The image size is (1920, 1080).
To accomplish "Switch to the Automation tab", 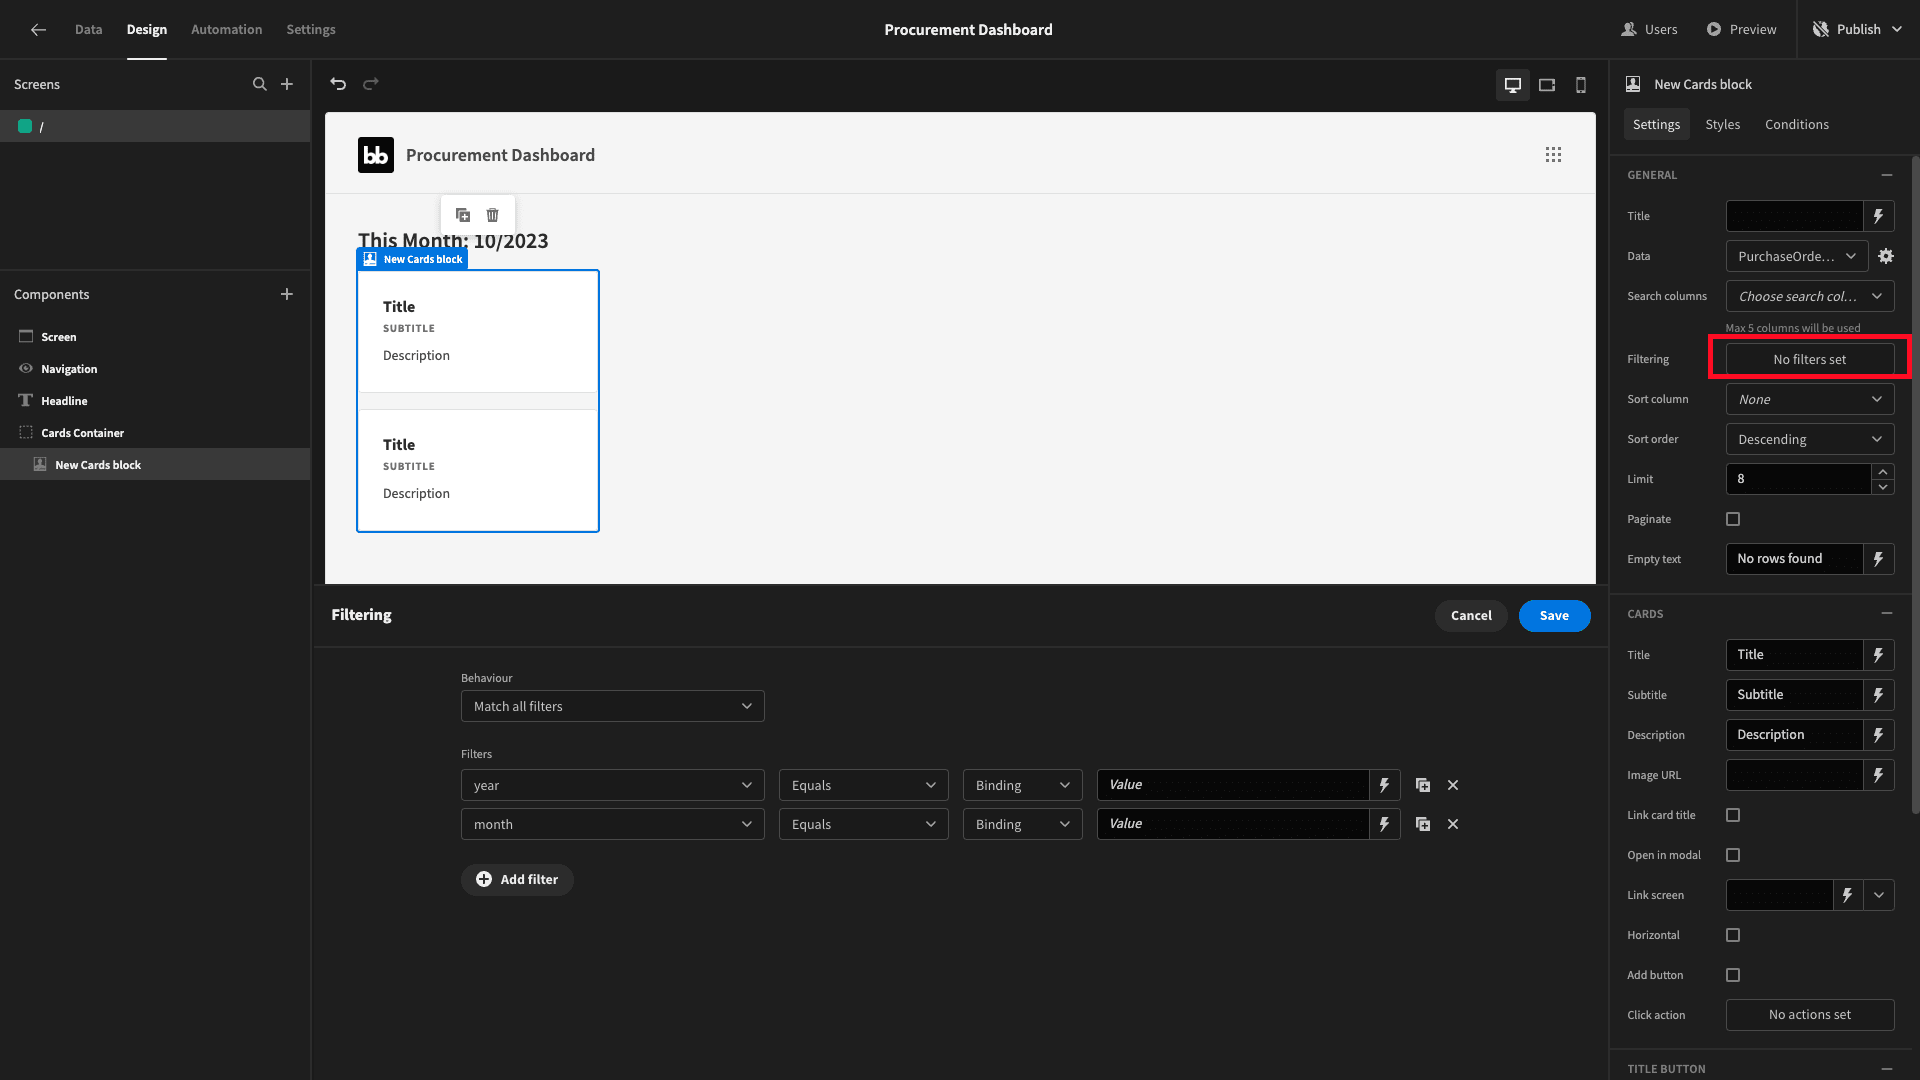I will [x=227, y=30].
